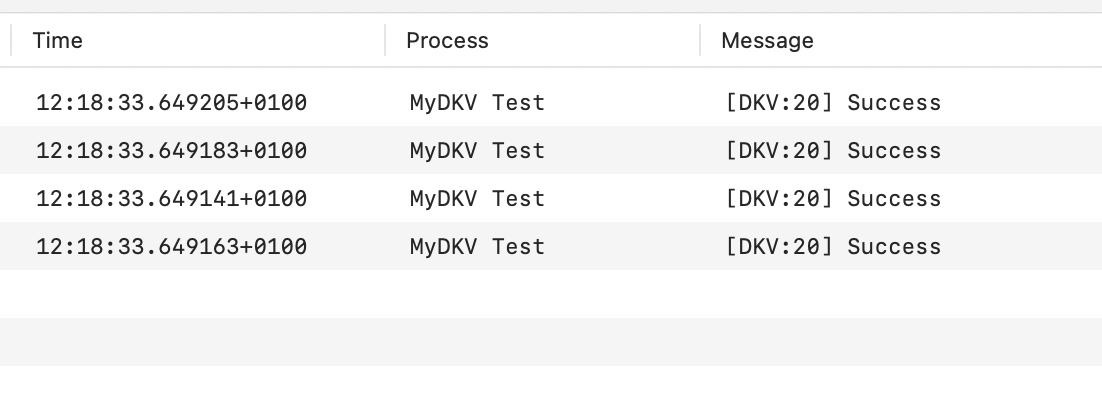Sort logs by the Time column header
This screenshot has height=396, width=1102.
point(58,41)
